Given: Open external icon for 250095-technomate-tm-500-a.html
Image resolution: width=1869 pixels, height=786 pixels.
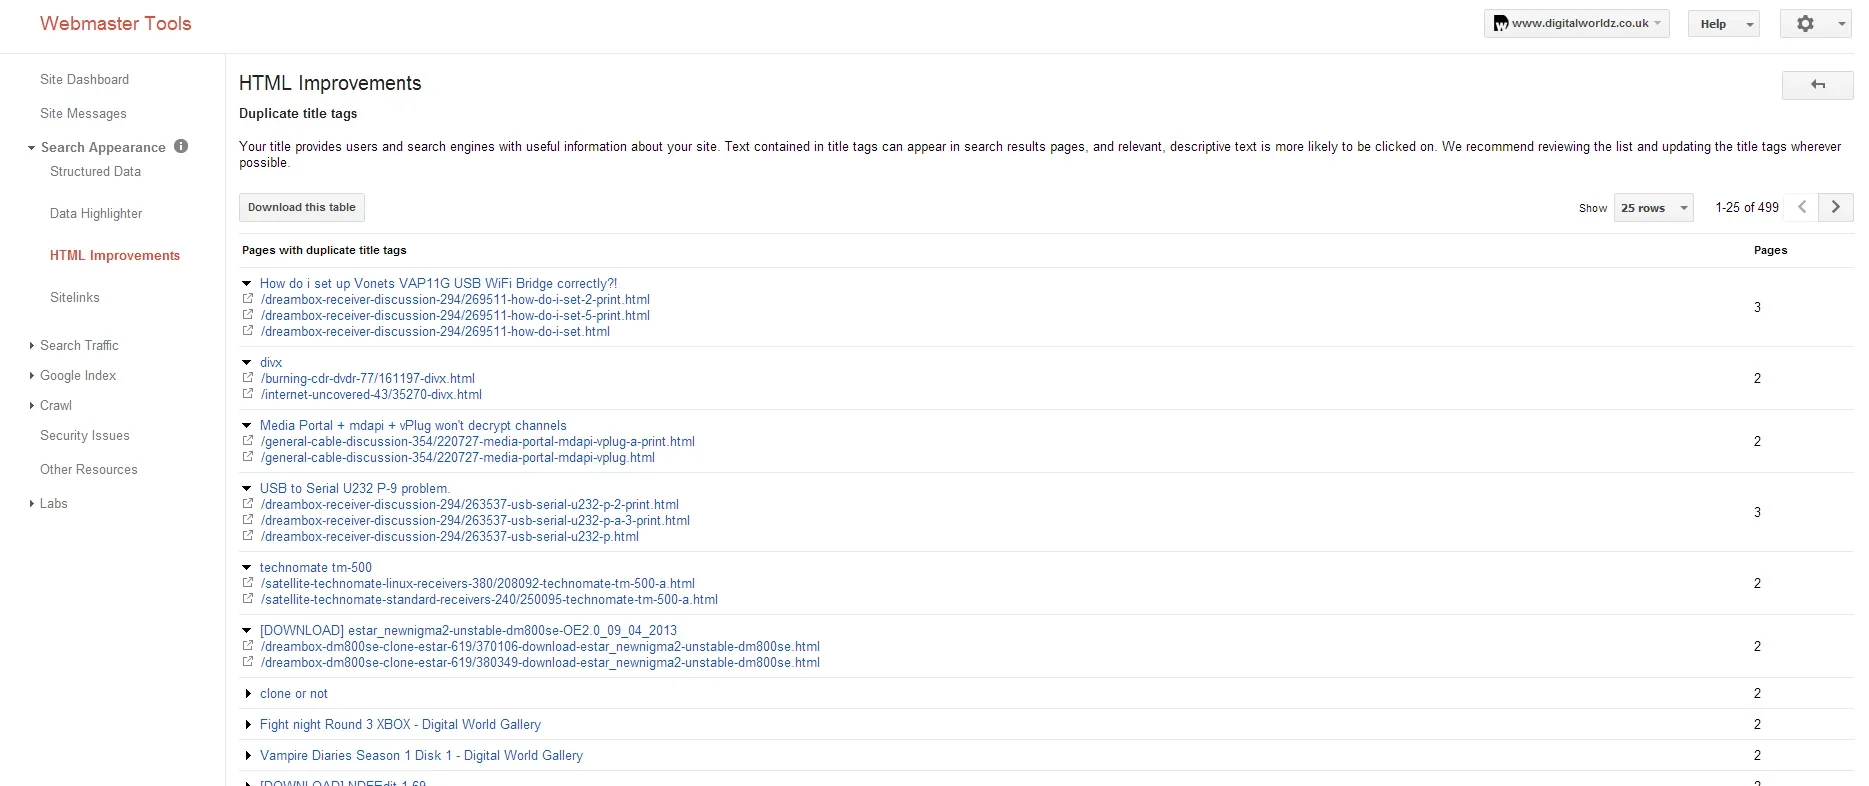Looking at the screenshot, I should pyautogui.click(x=248, y=599).
